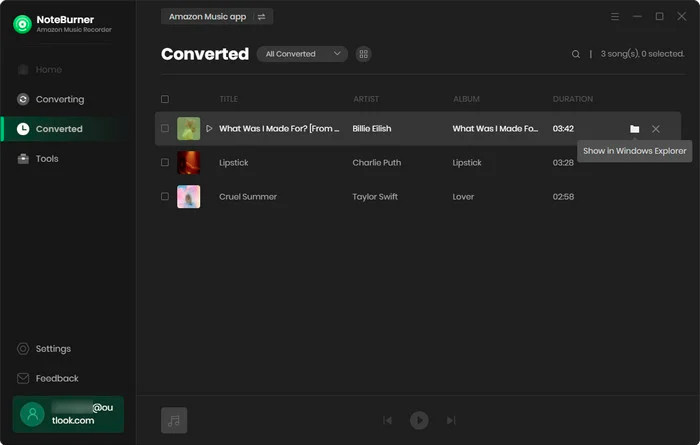Check the What Was I Made For row
700x445 pixels.
pyautogui.click(x=165, y=129)
